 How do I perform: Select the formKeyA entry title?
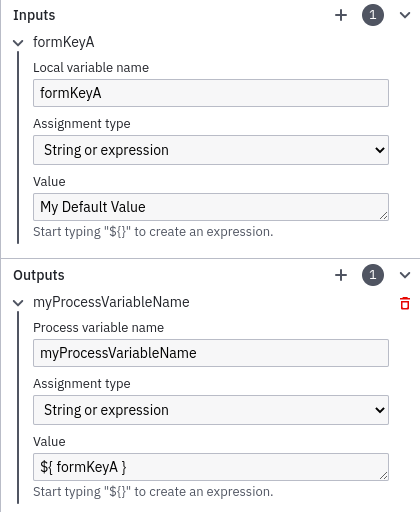(x=64, y=42)
